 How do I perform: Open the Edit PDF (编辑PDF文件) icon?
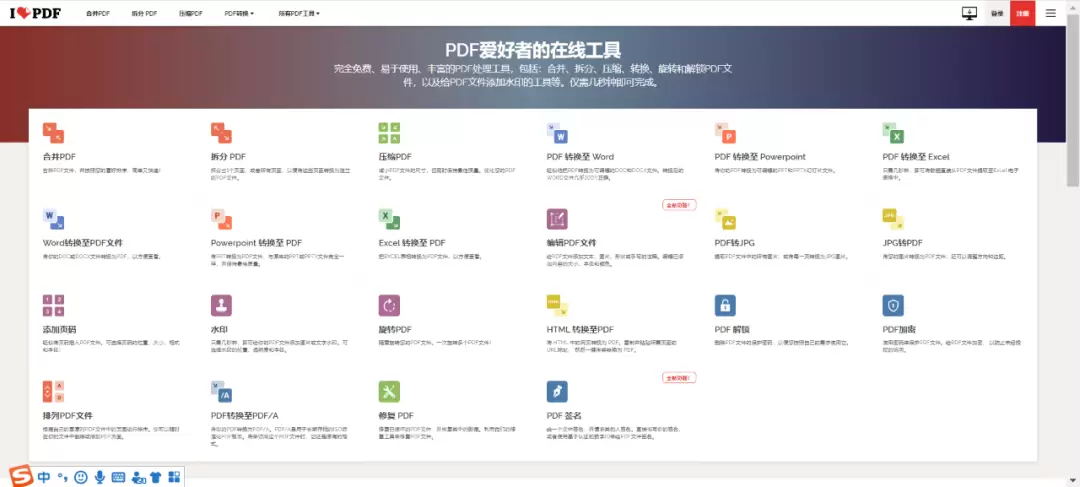pyautogui.click(x=557, y=219)
